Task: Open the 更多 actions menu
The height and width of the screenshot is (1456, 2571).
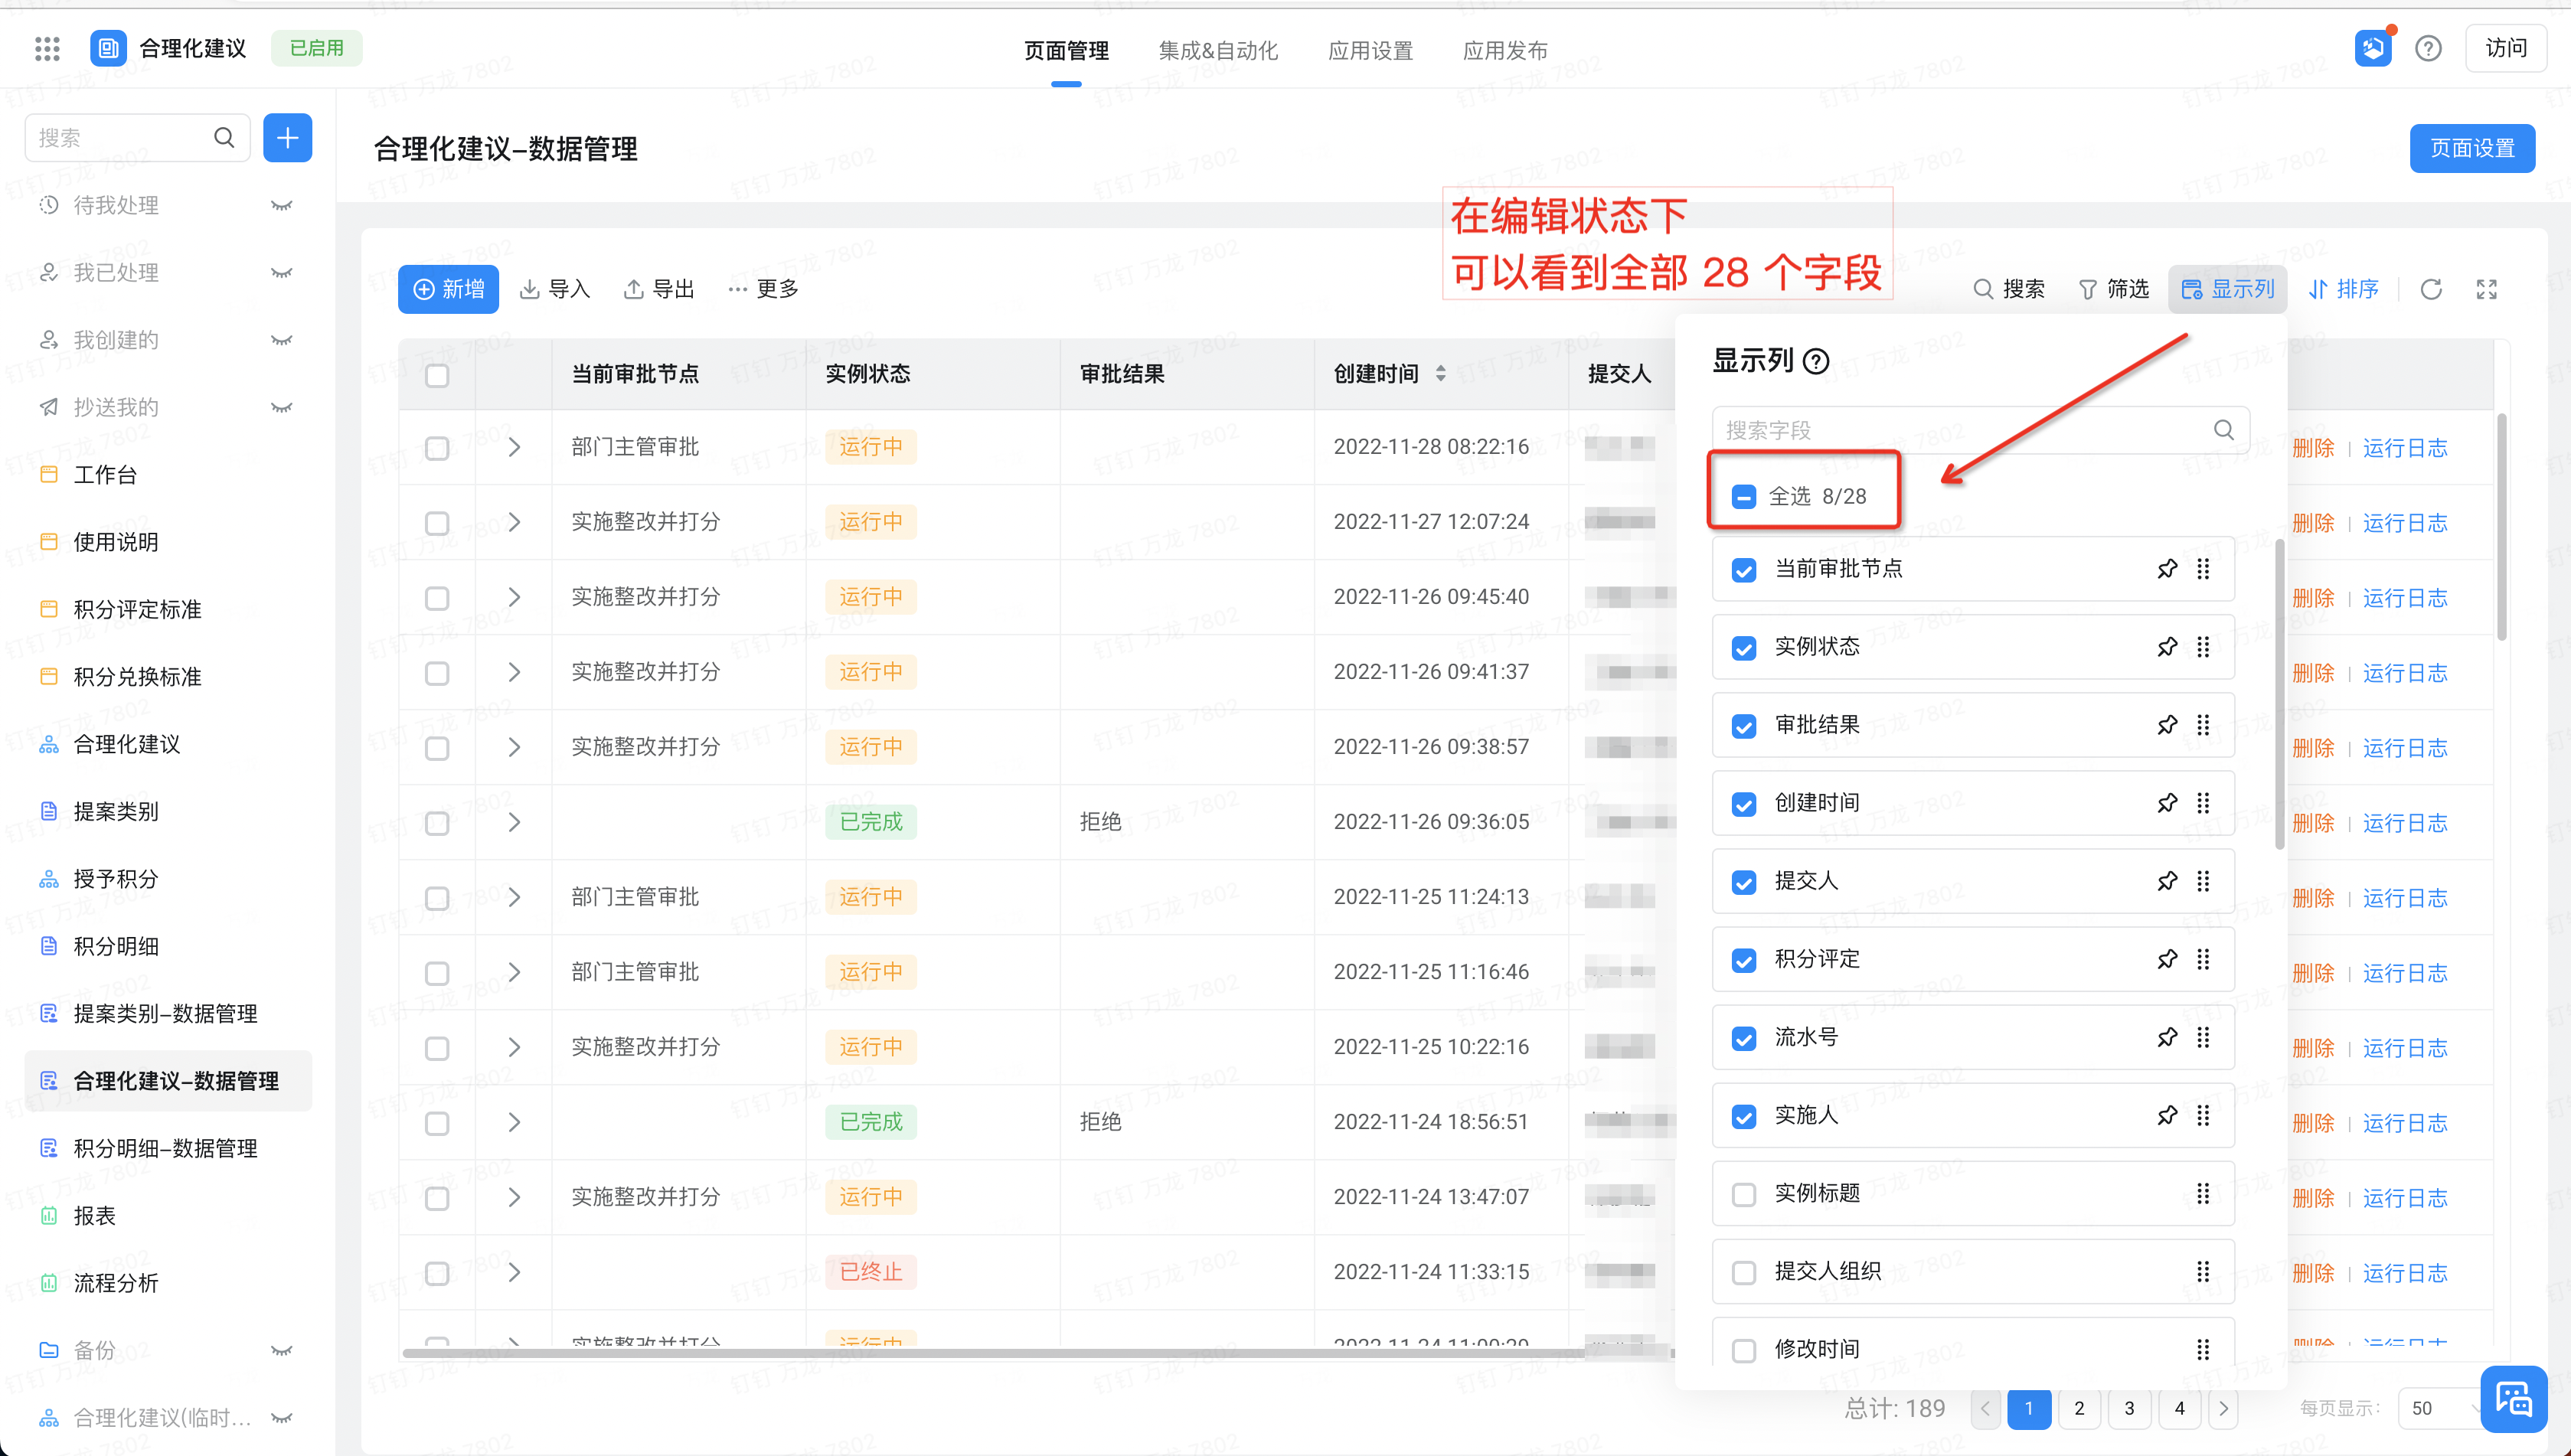Action: pos(763,289)
